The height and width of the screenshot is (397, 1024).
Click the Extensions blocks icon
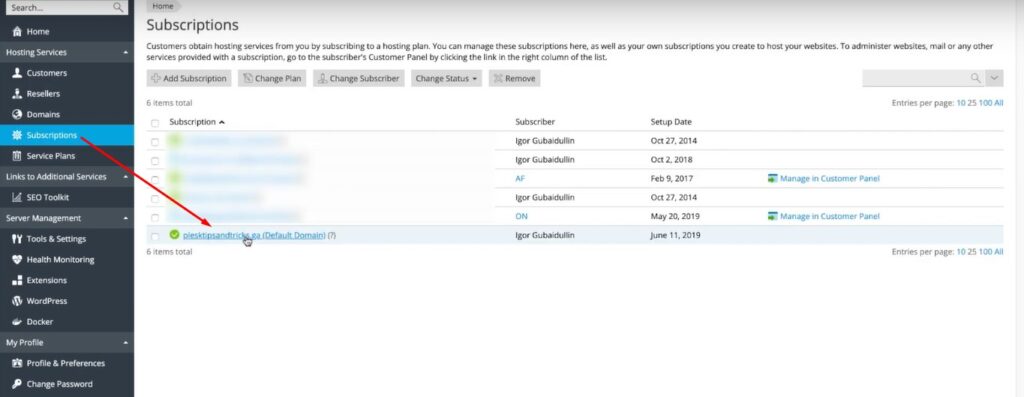tap(17, 280)
